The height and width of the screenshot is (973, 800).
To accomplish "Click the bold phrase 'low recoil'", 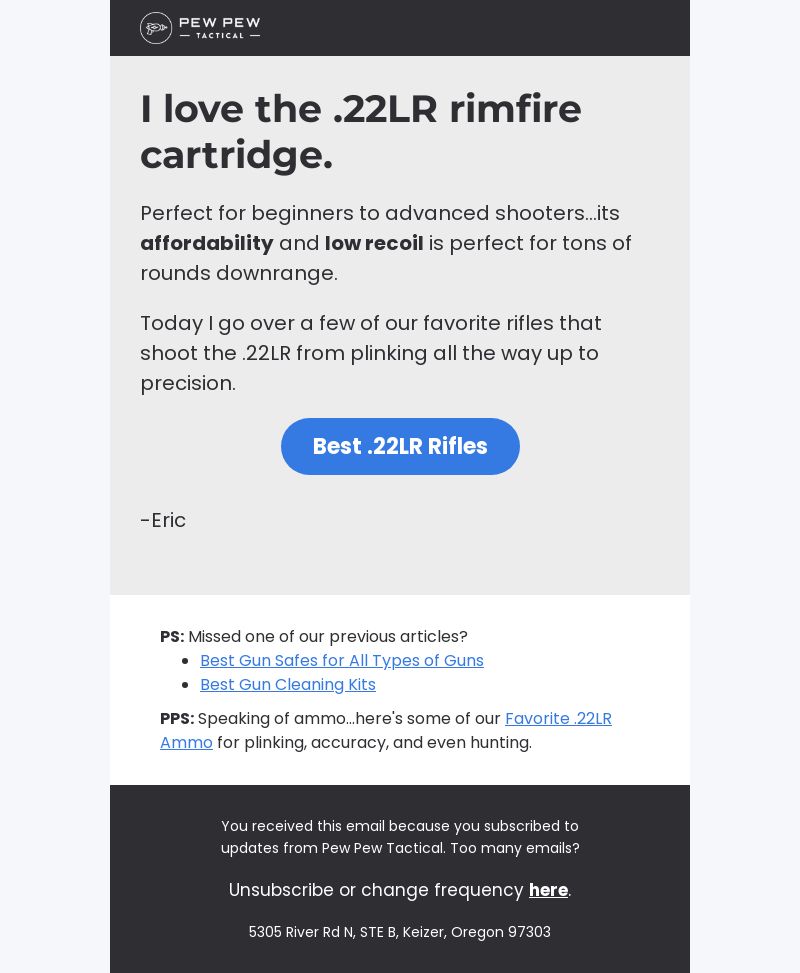I will pyautogui.click(x=374, y=243).
